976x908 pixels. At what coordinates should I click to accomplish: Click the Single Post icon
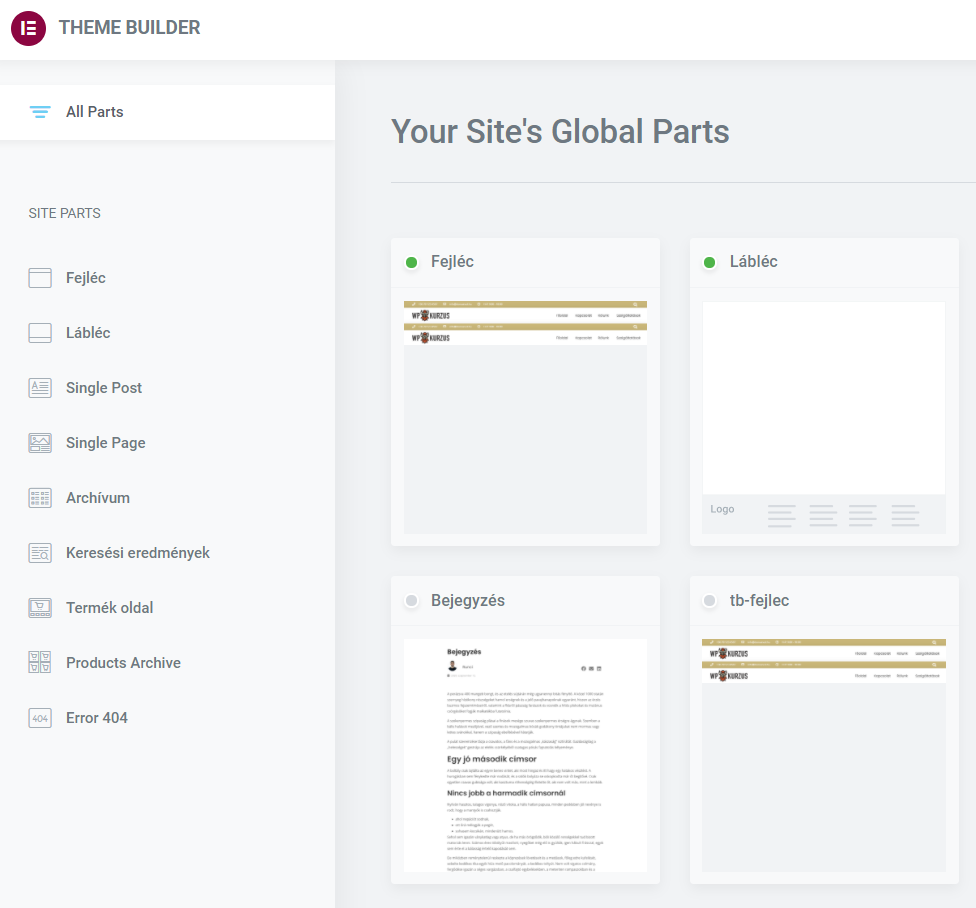[40, 388]
